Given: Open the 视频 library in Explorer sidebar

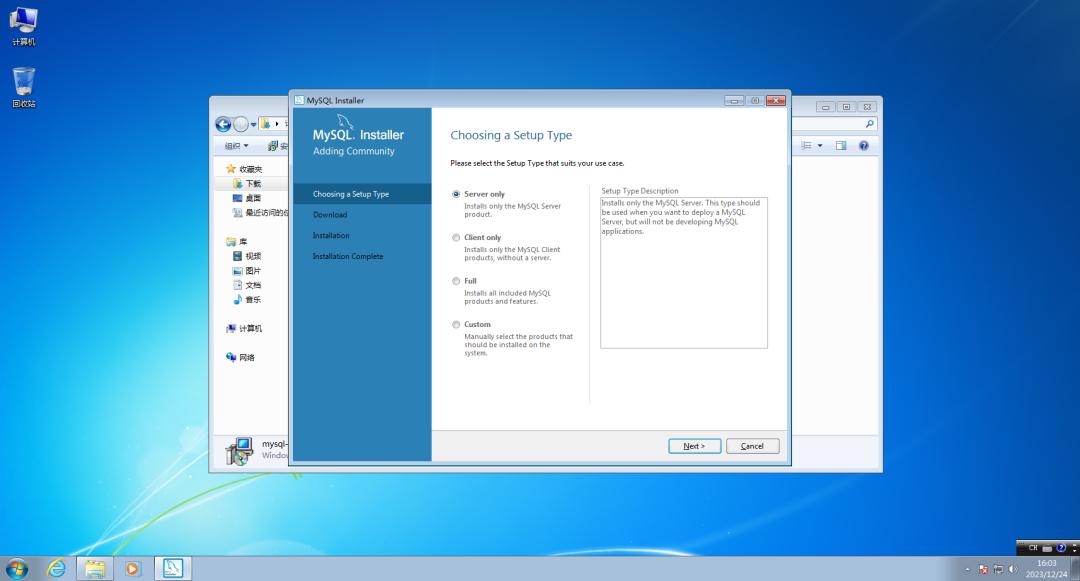Looking at the screenshot, I should (247, 256).
